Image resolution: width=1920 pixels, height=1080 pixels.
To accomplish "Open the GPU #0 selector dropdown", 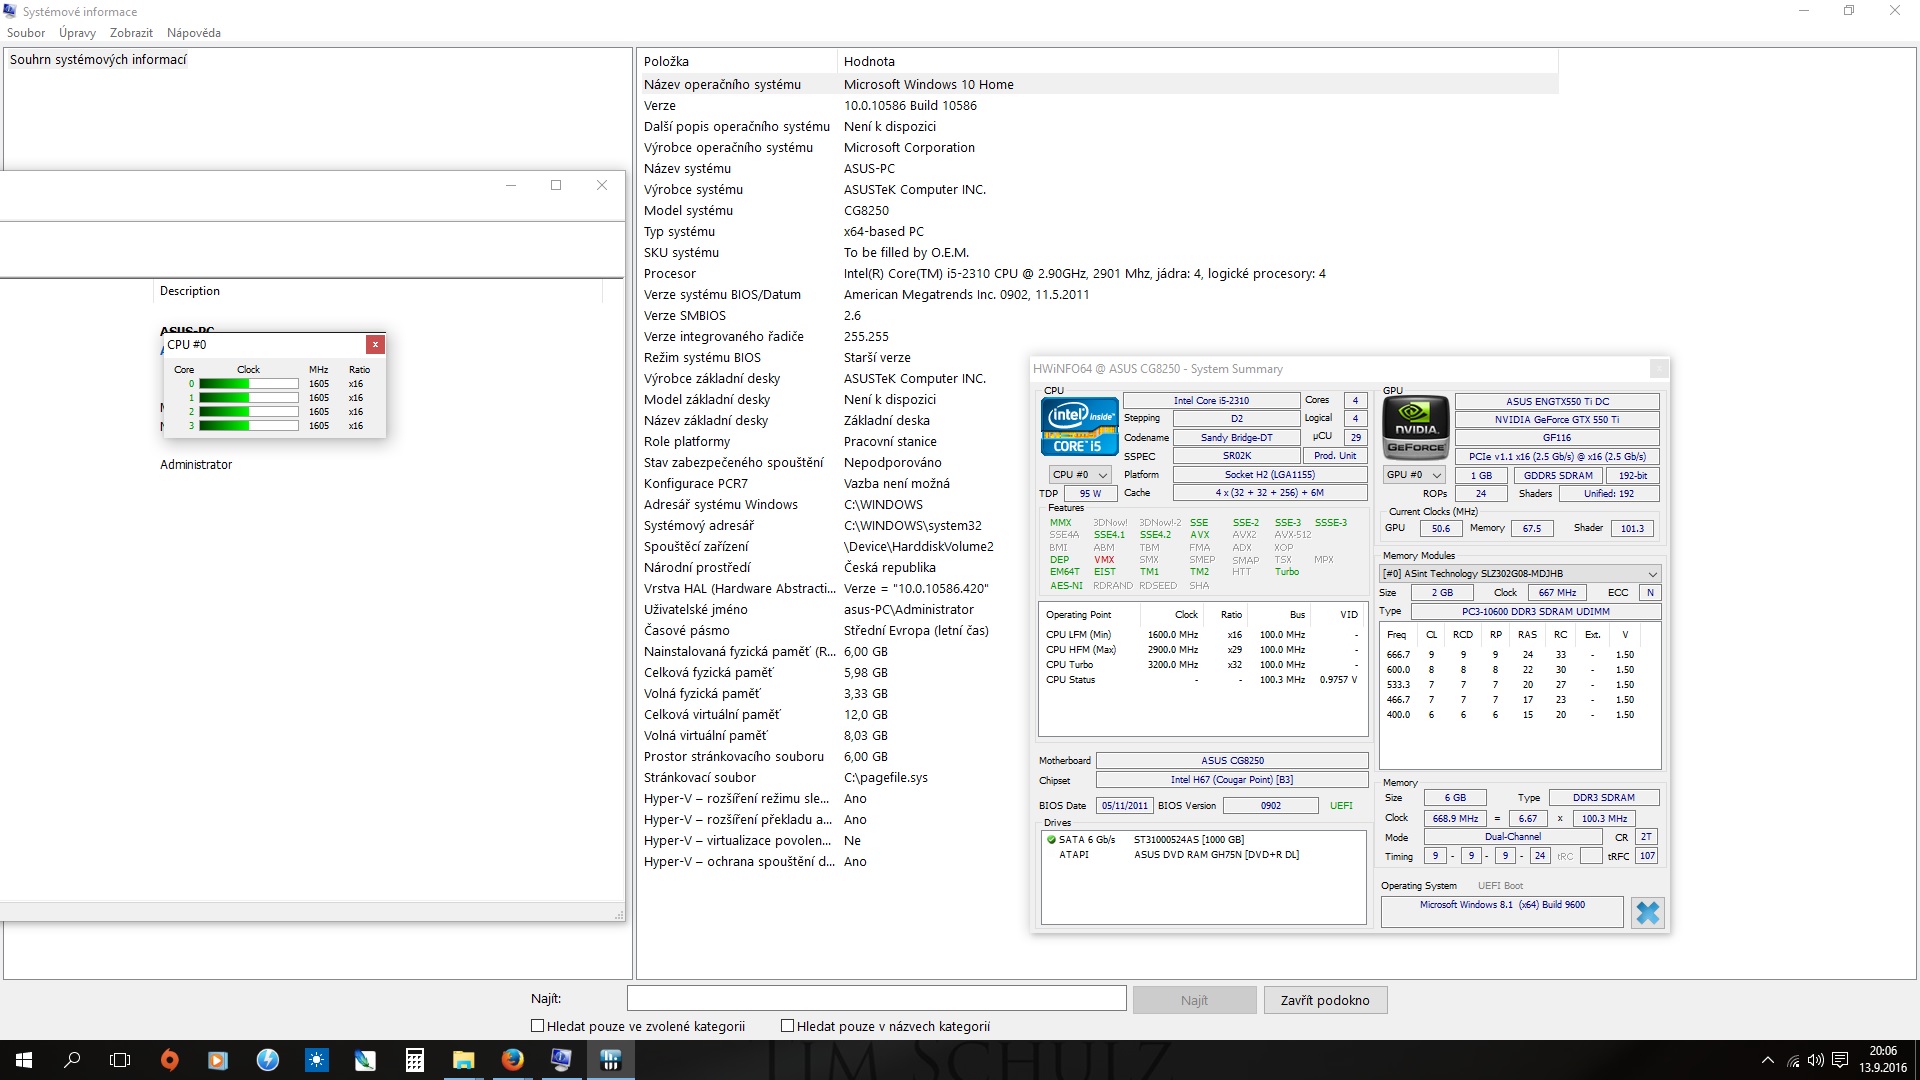I will [x=1414, y=475].
